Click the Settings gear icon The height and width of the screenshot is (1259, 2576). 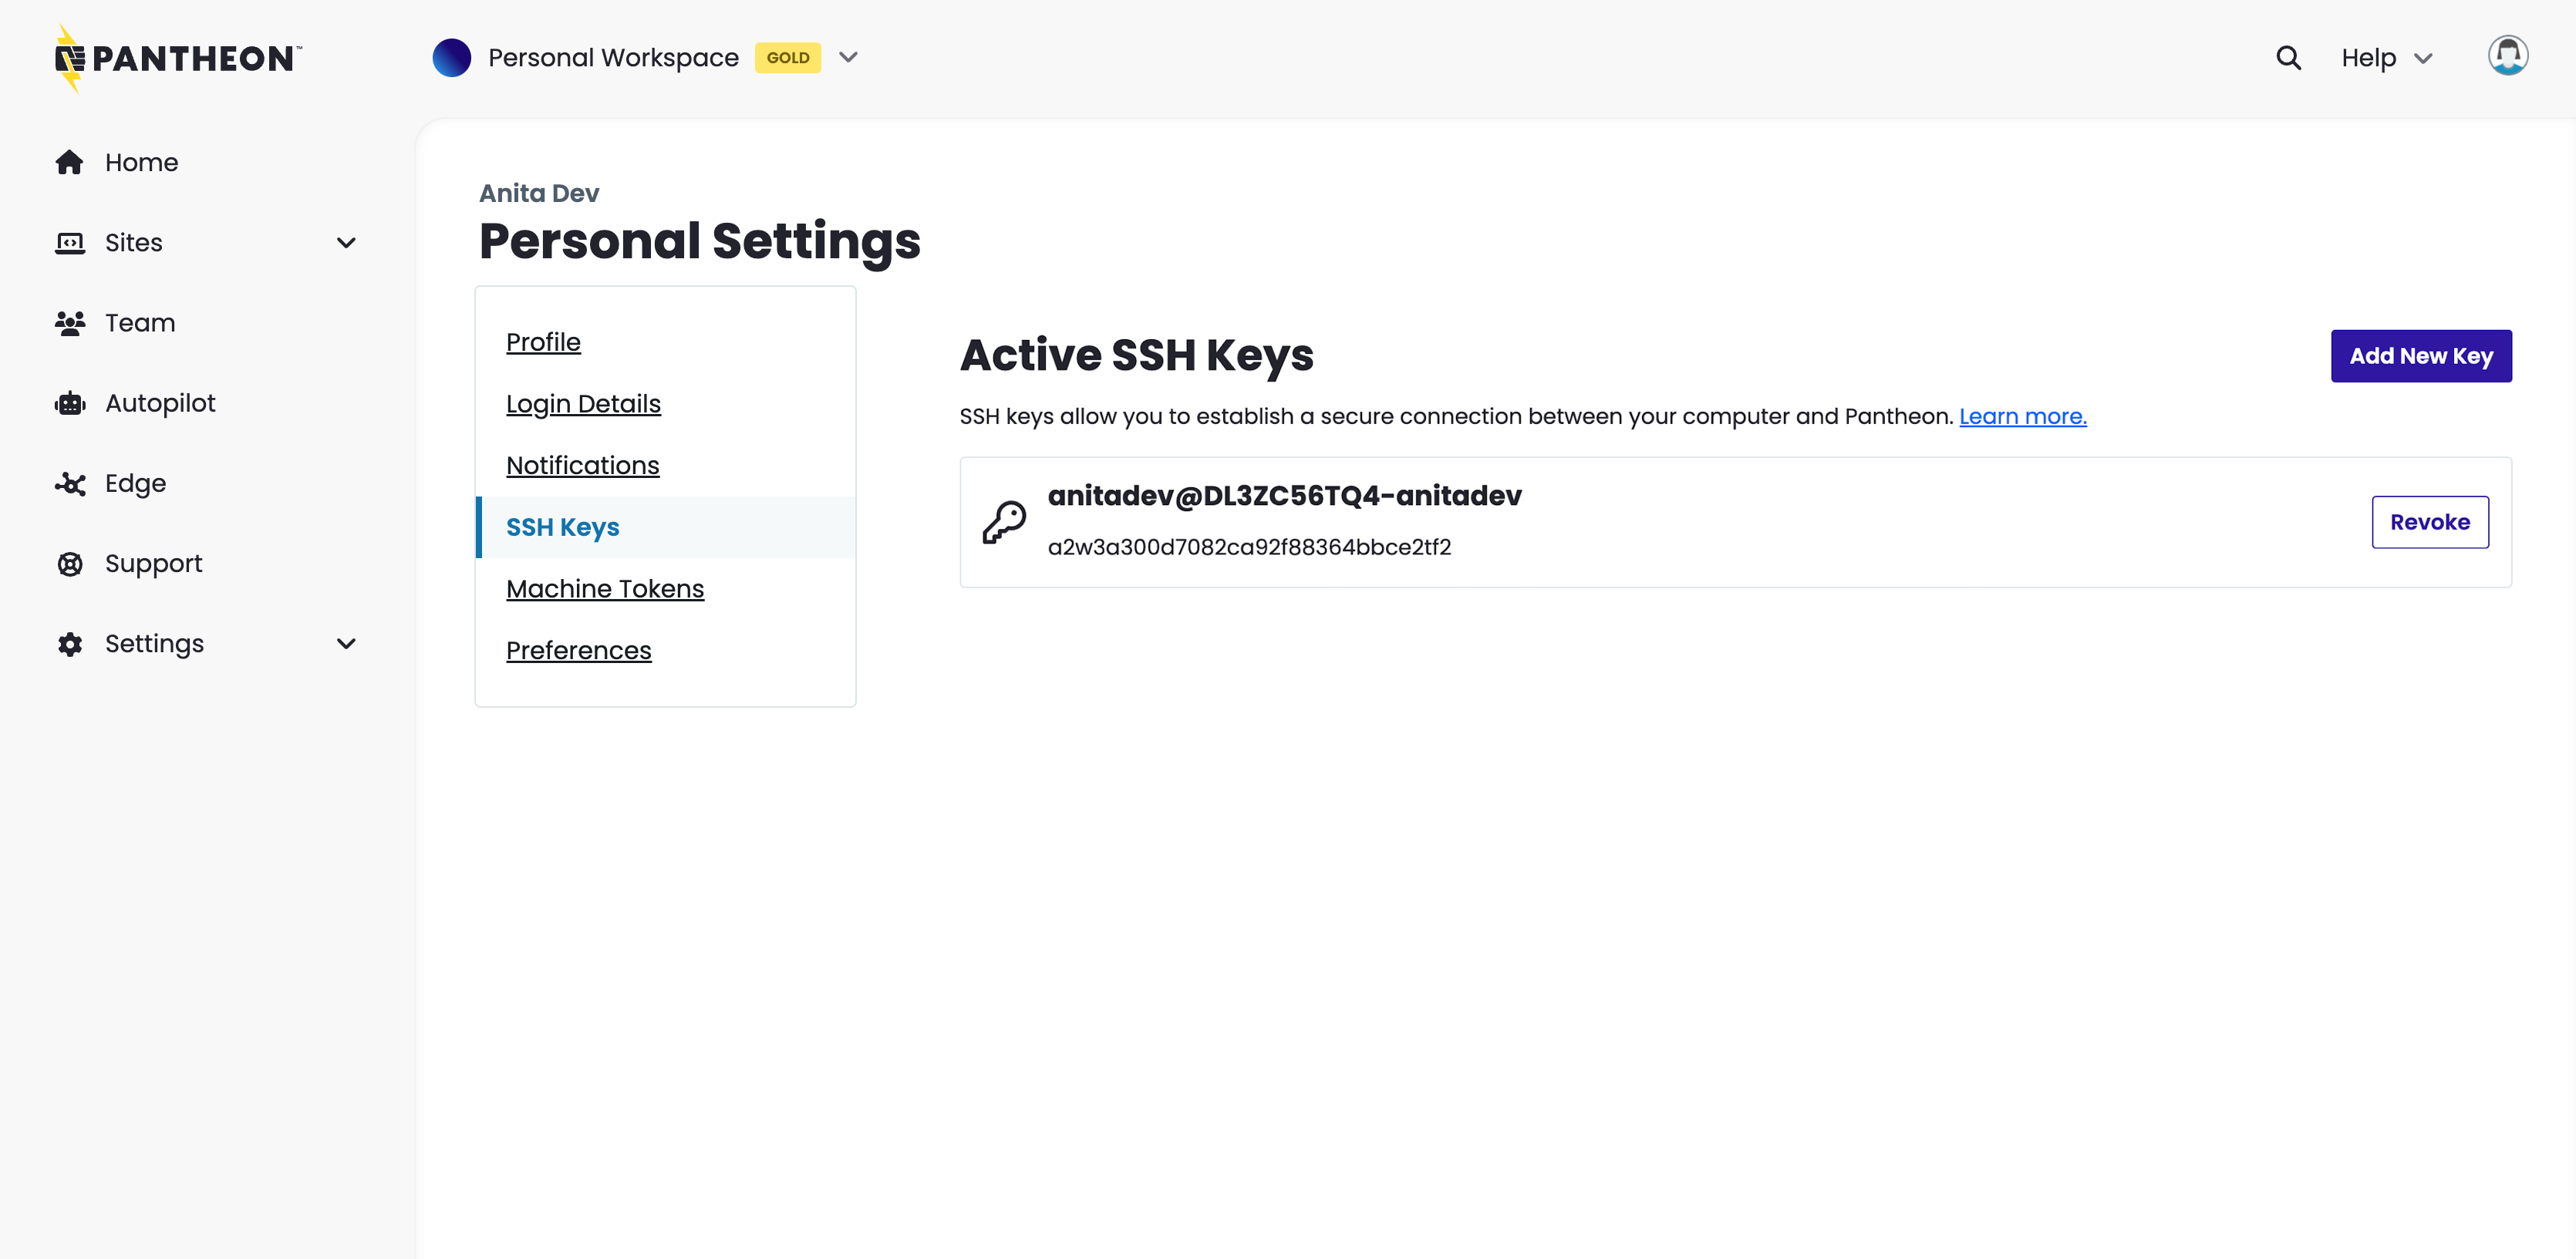click(69, 643)
